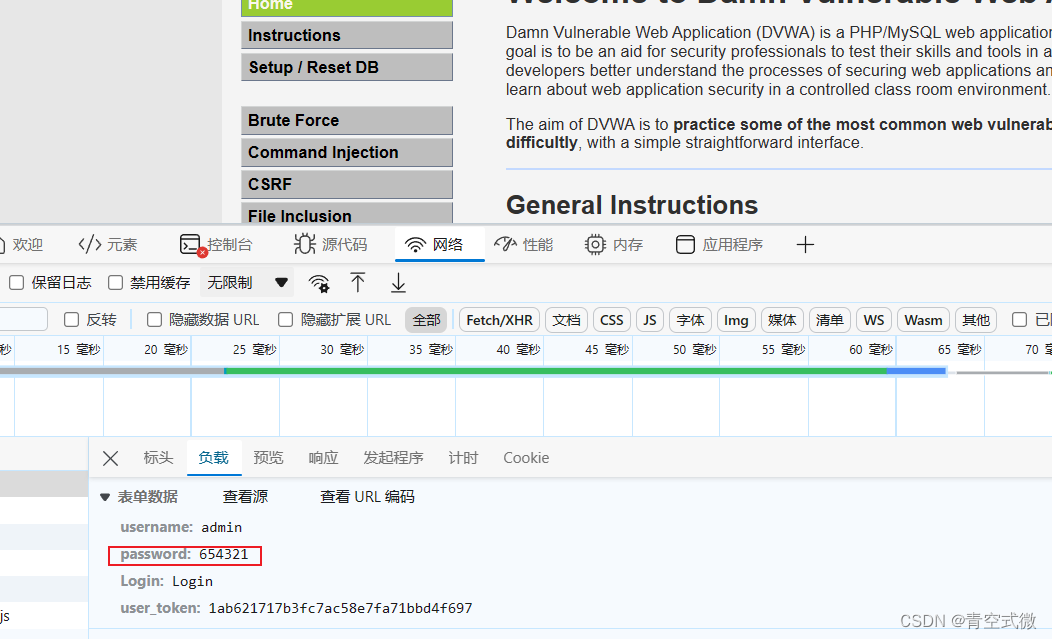The image size is (1052, 639).
Task: Filter requests by font type
Action: pos(690,320)
